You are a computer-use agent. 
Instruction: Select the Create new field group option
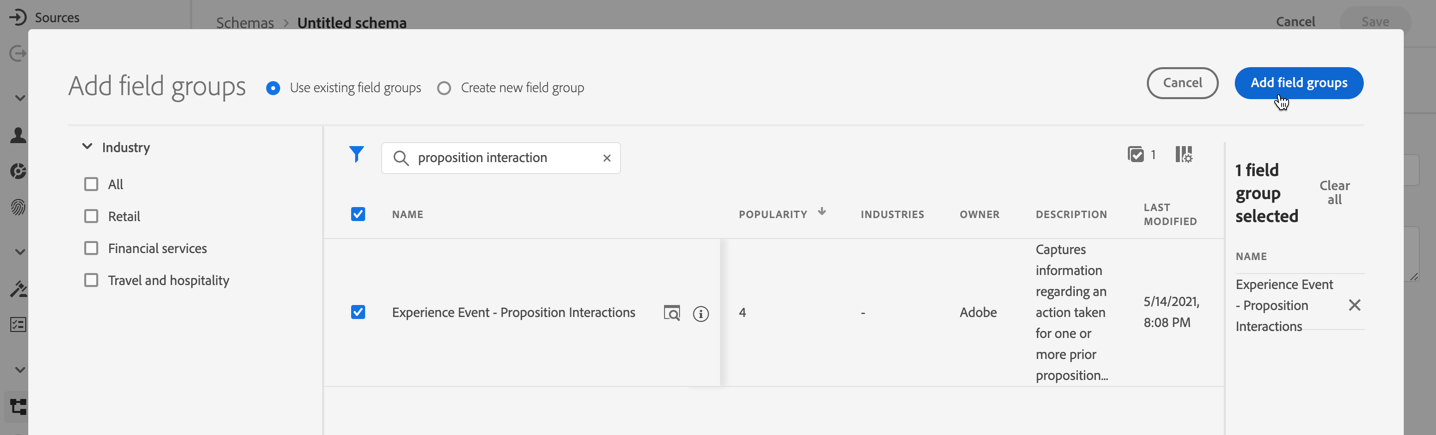click(444, 88)
